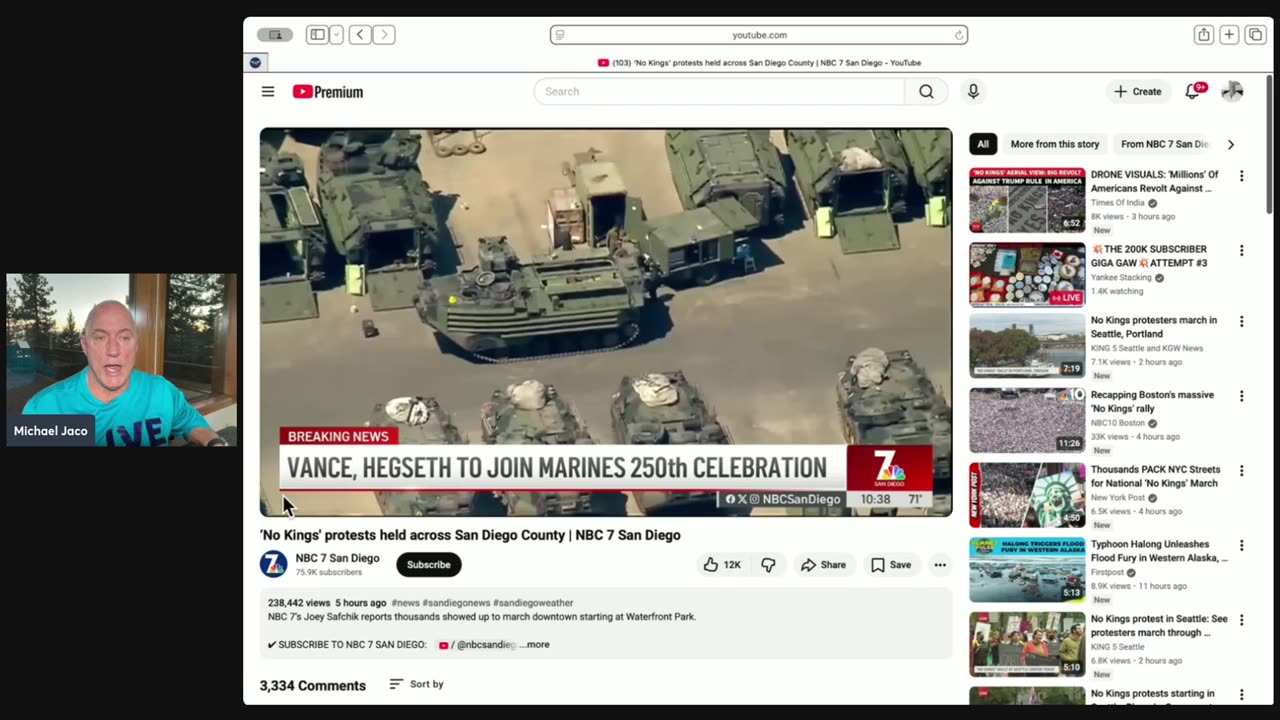This screenshot has height=720, width=1280.
Task: Click the search magnifier button
Action: [926, 92]
